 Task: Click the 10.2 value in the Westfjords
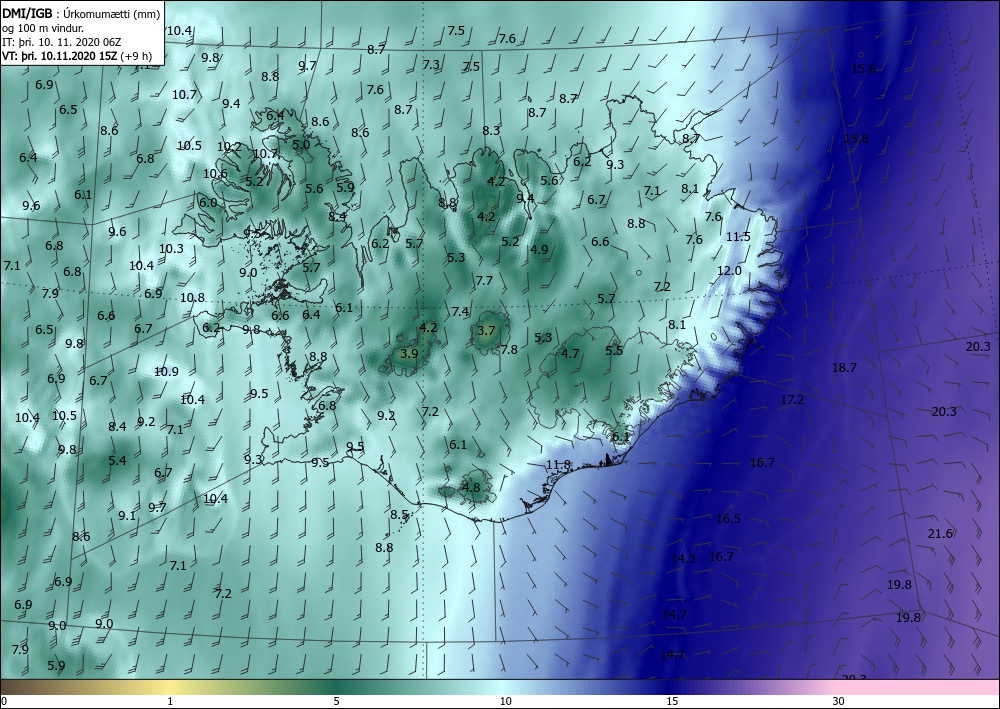(x=230, y=147)
